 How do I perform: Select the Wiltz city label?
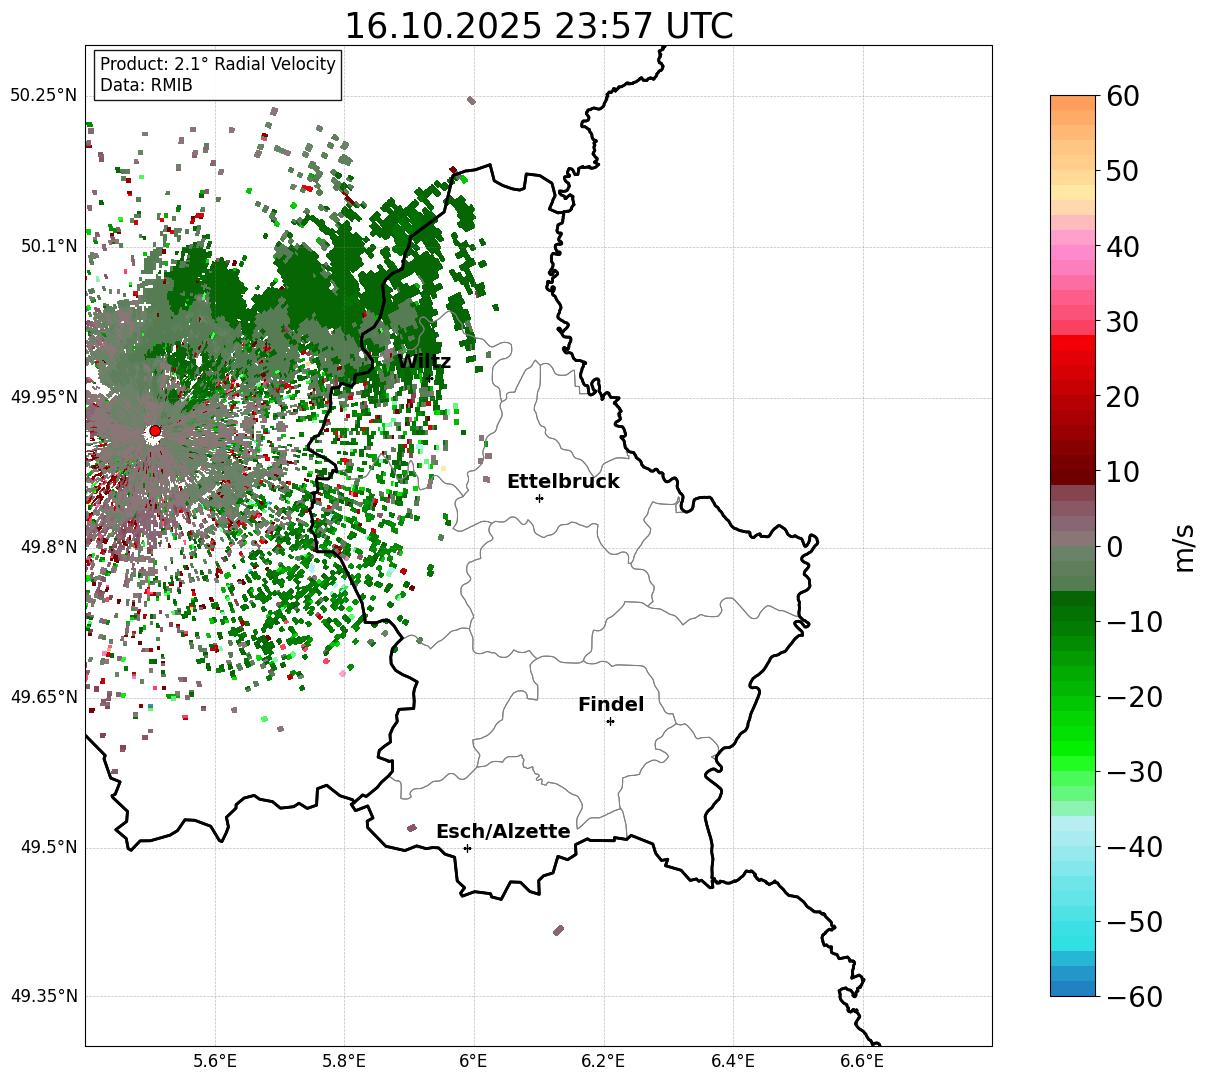tap(424, 362)
